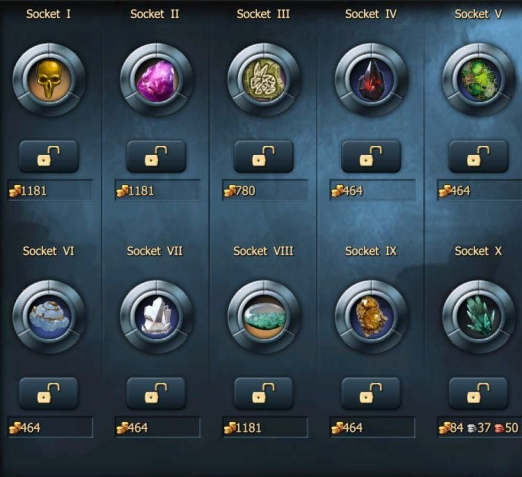Click the padlock button below Socket VII
This screenshot has width=522, height=477.
[x=156, y=393]
